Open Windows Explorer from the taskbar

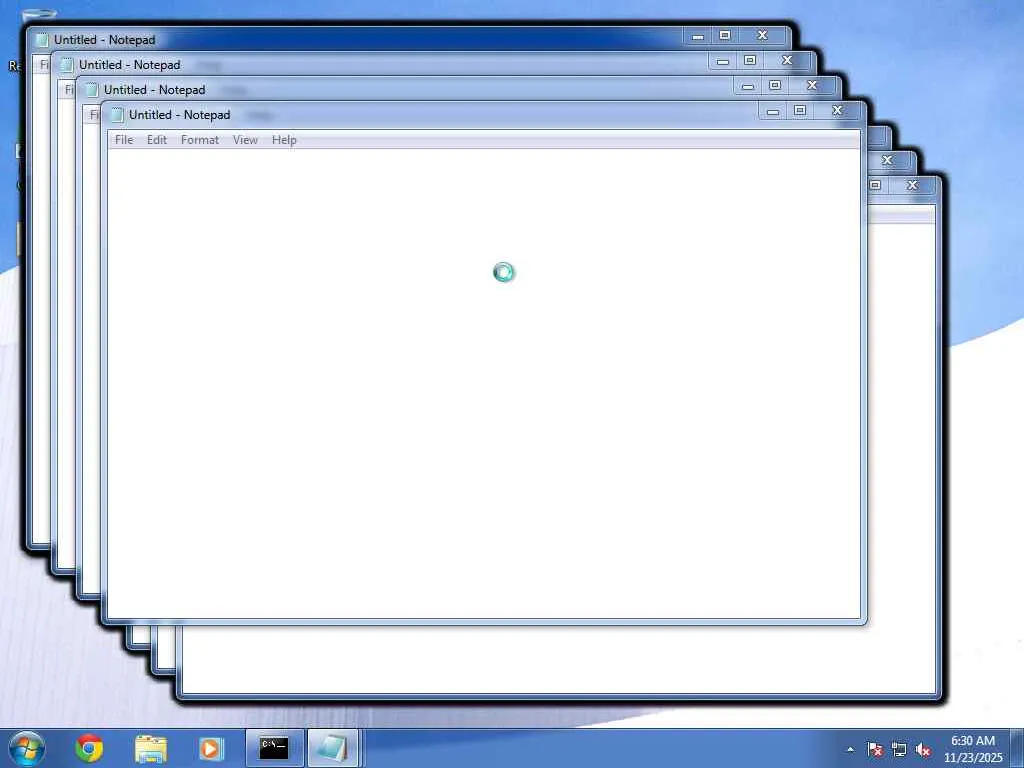click(x=151, y=748)
